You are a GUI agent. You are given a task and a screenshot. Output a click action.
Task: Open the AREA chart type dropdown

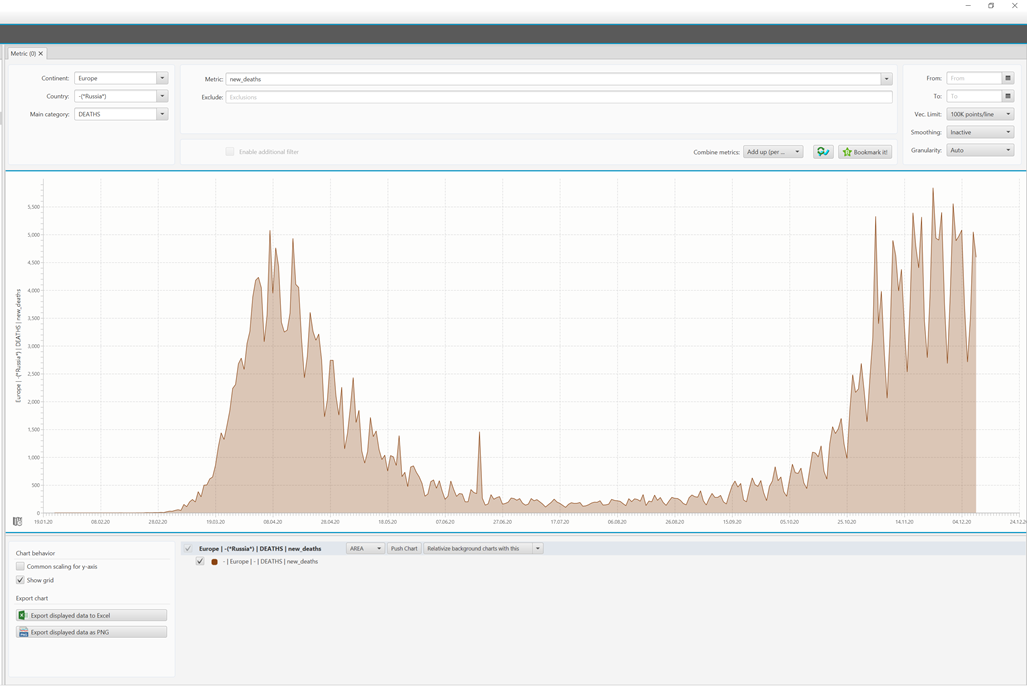pos(365,549)
